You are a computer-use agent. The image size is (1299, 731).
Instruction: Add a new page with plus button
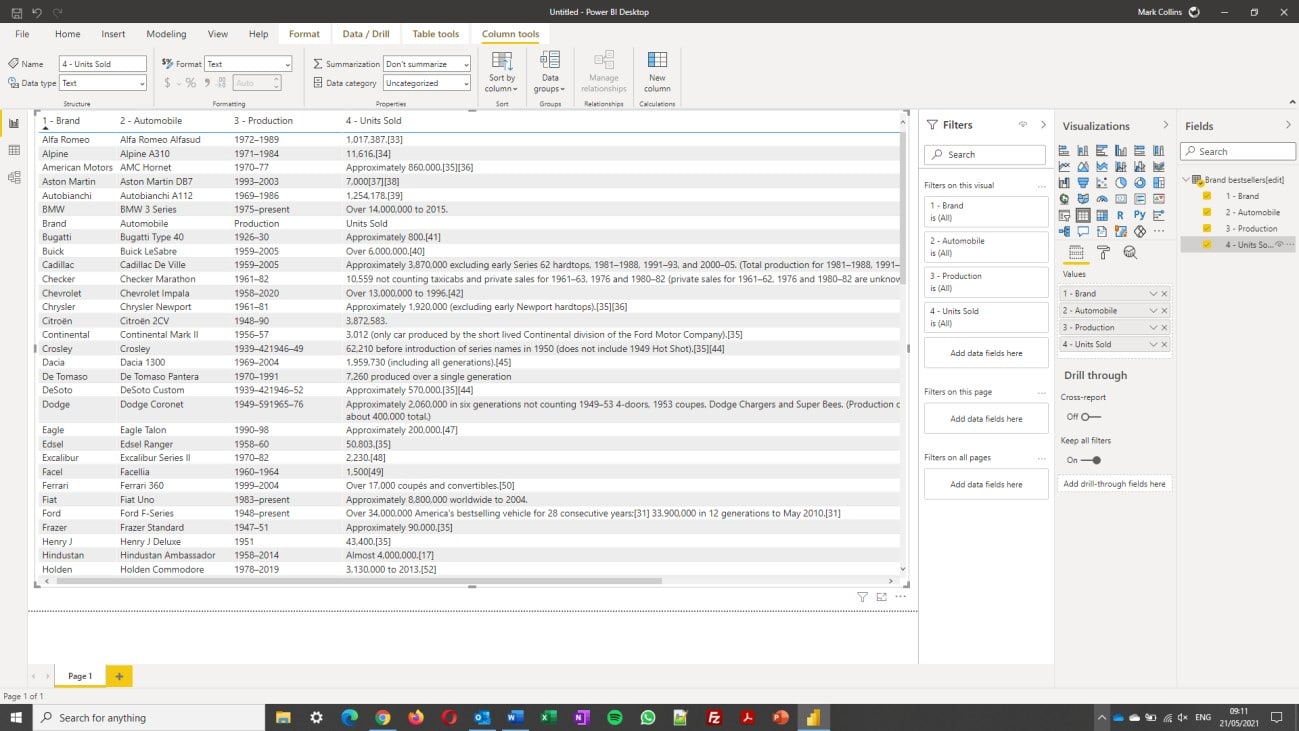[x=119, y=676]
